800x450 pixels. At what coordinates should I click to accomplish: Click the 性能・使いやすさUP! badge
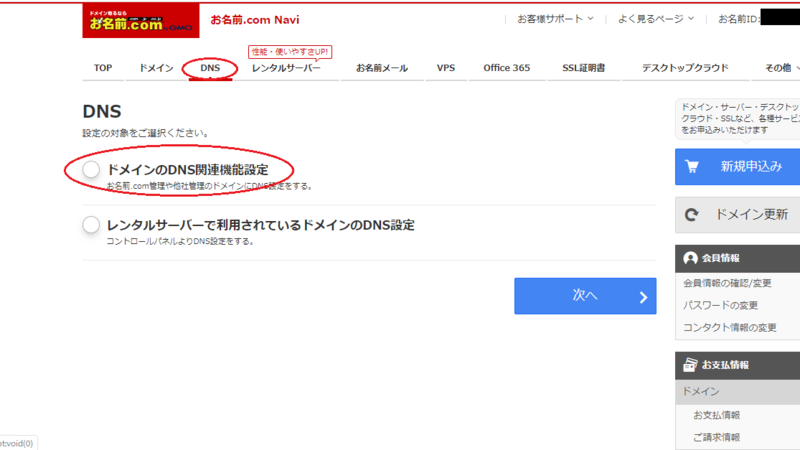click(x=290, y=52)
